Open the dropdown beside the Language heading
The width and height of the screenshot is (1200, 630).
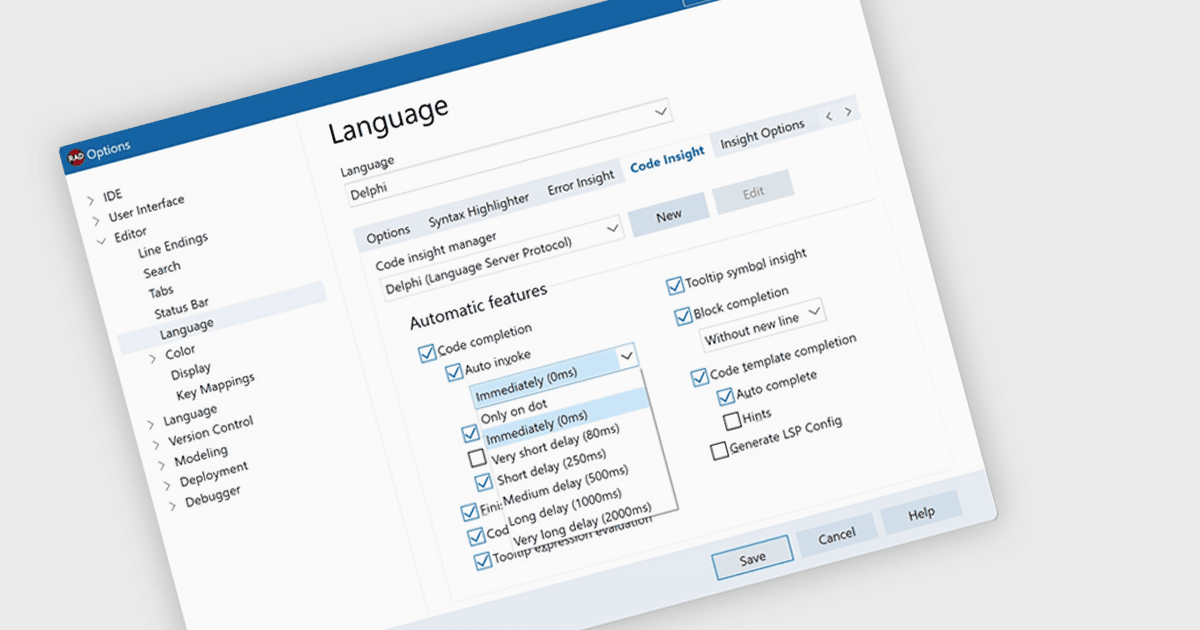661,111
